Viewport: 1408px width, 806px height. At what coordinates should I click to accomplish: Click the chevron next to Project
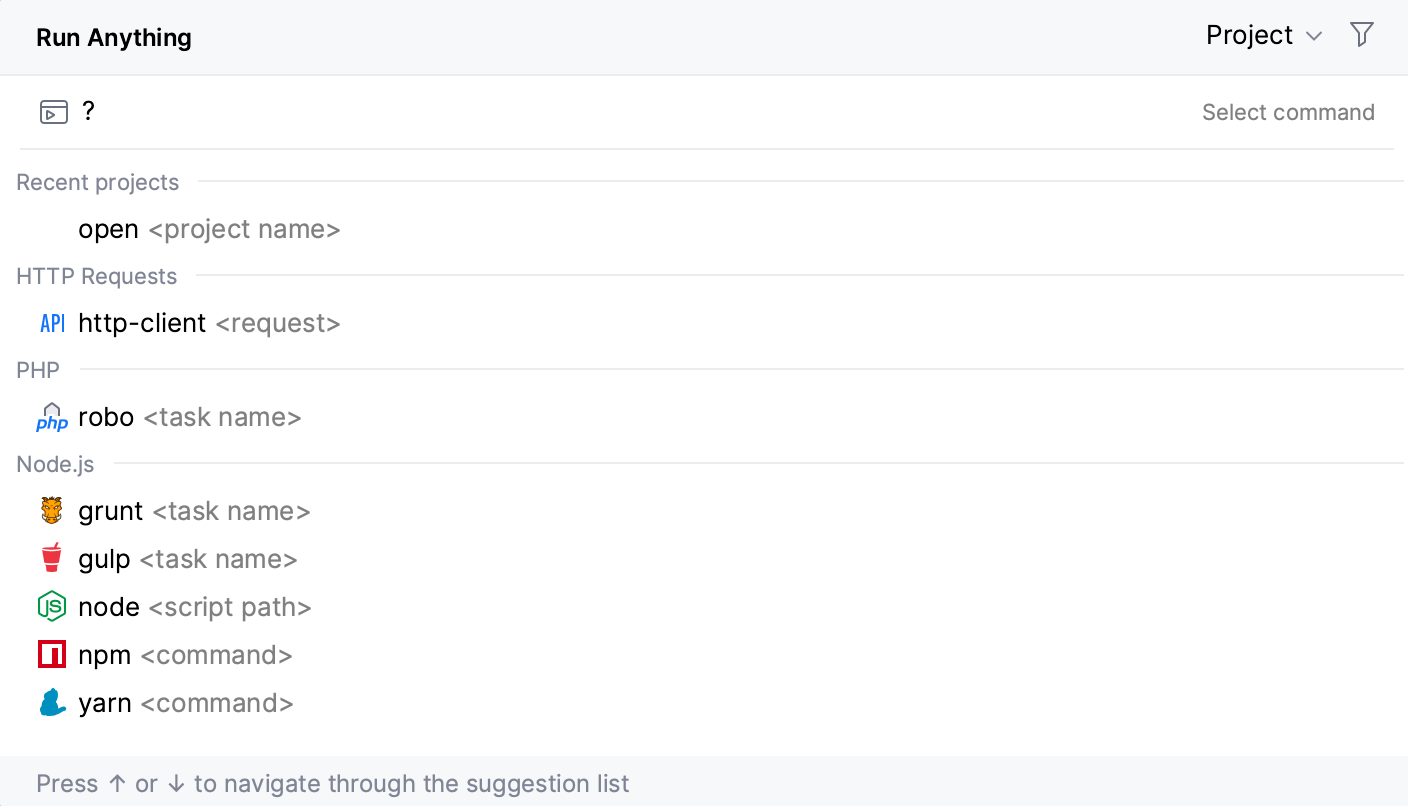[1314, 36]
